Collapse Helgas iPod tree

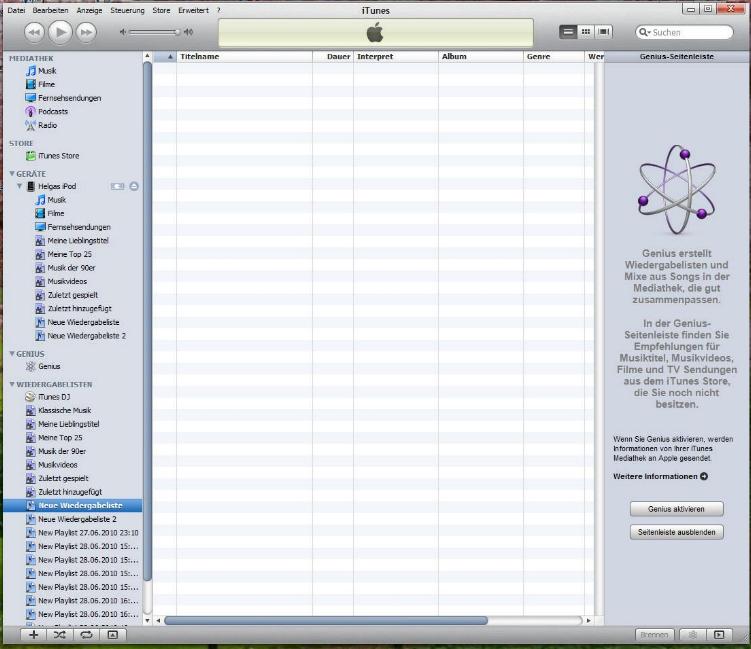(x=20, y=186)
